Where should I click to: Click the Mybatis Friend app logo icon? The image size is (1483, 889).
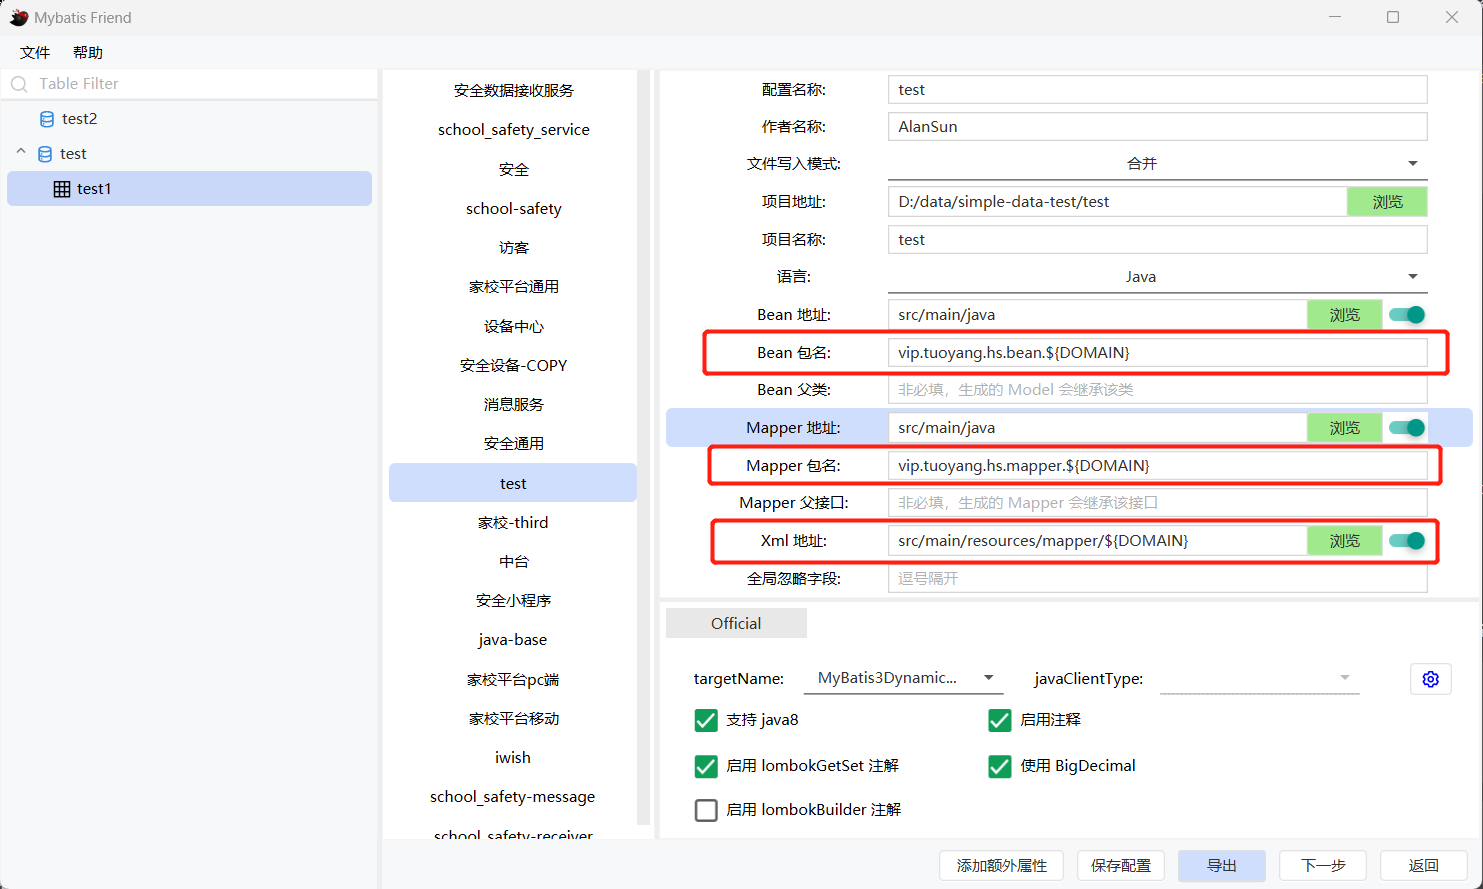click(19, 17)
